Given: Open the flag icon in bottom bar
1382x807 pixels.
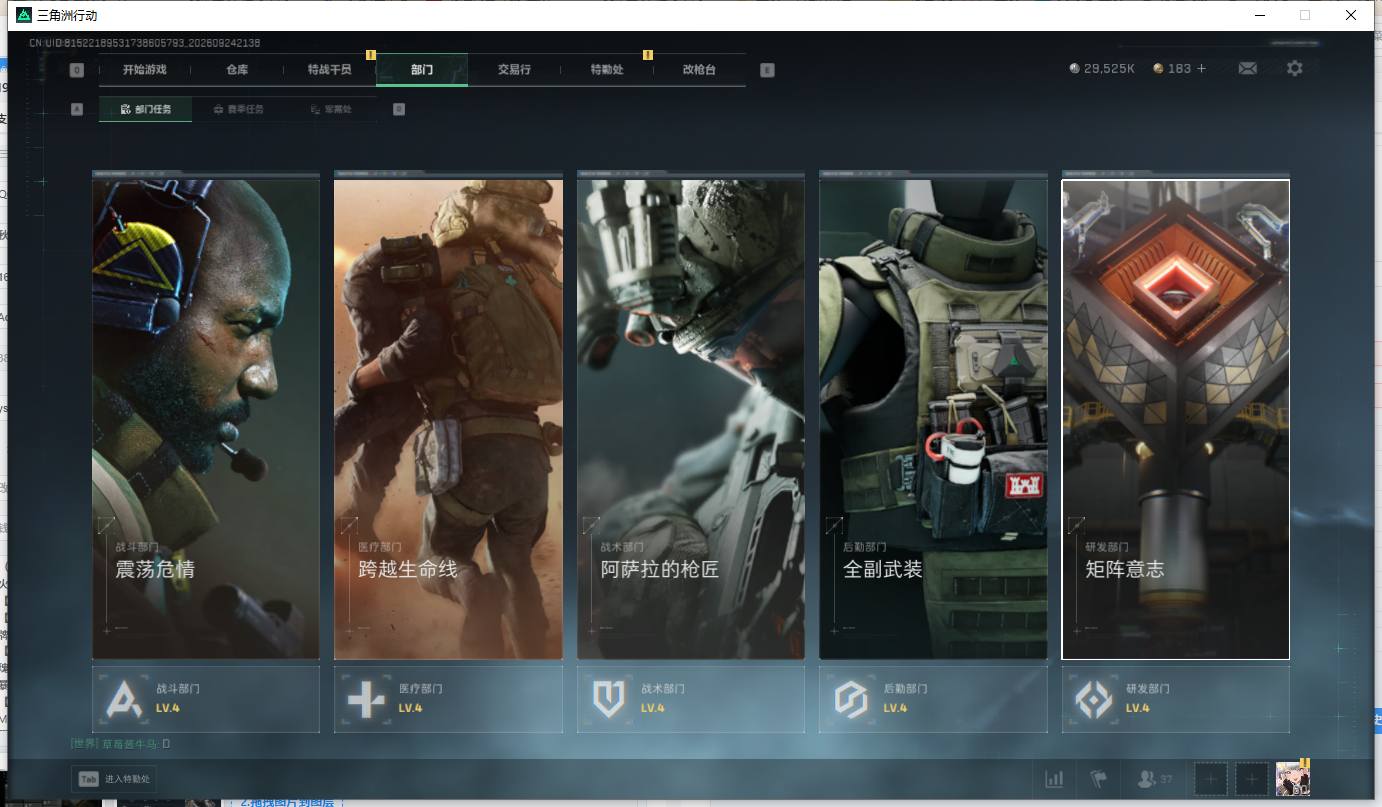Looking at the screenshot, I should (1098, 779).
